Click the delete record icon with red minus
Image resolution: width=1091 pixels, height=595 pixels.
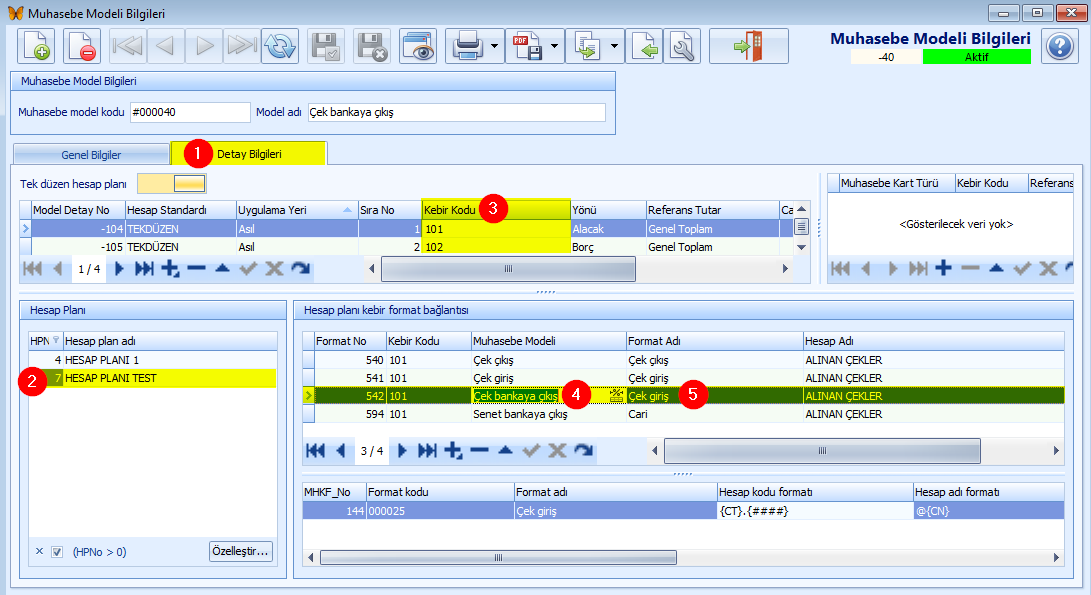point(81,47)
